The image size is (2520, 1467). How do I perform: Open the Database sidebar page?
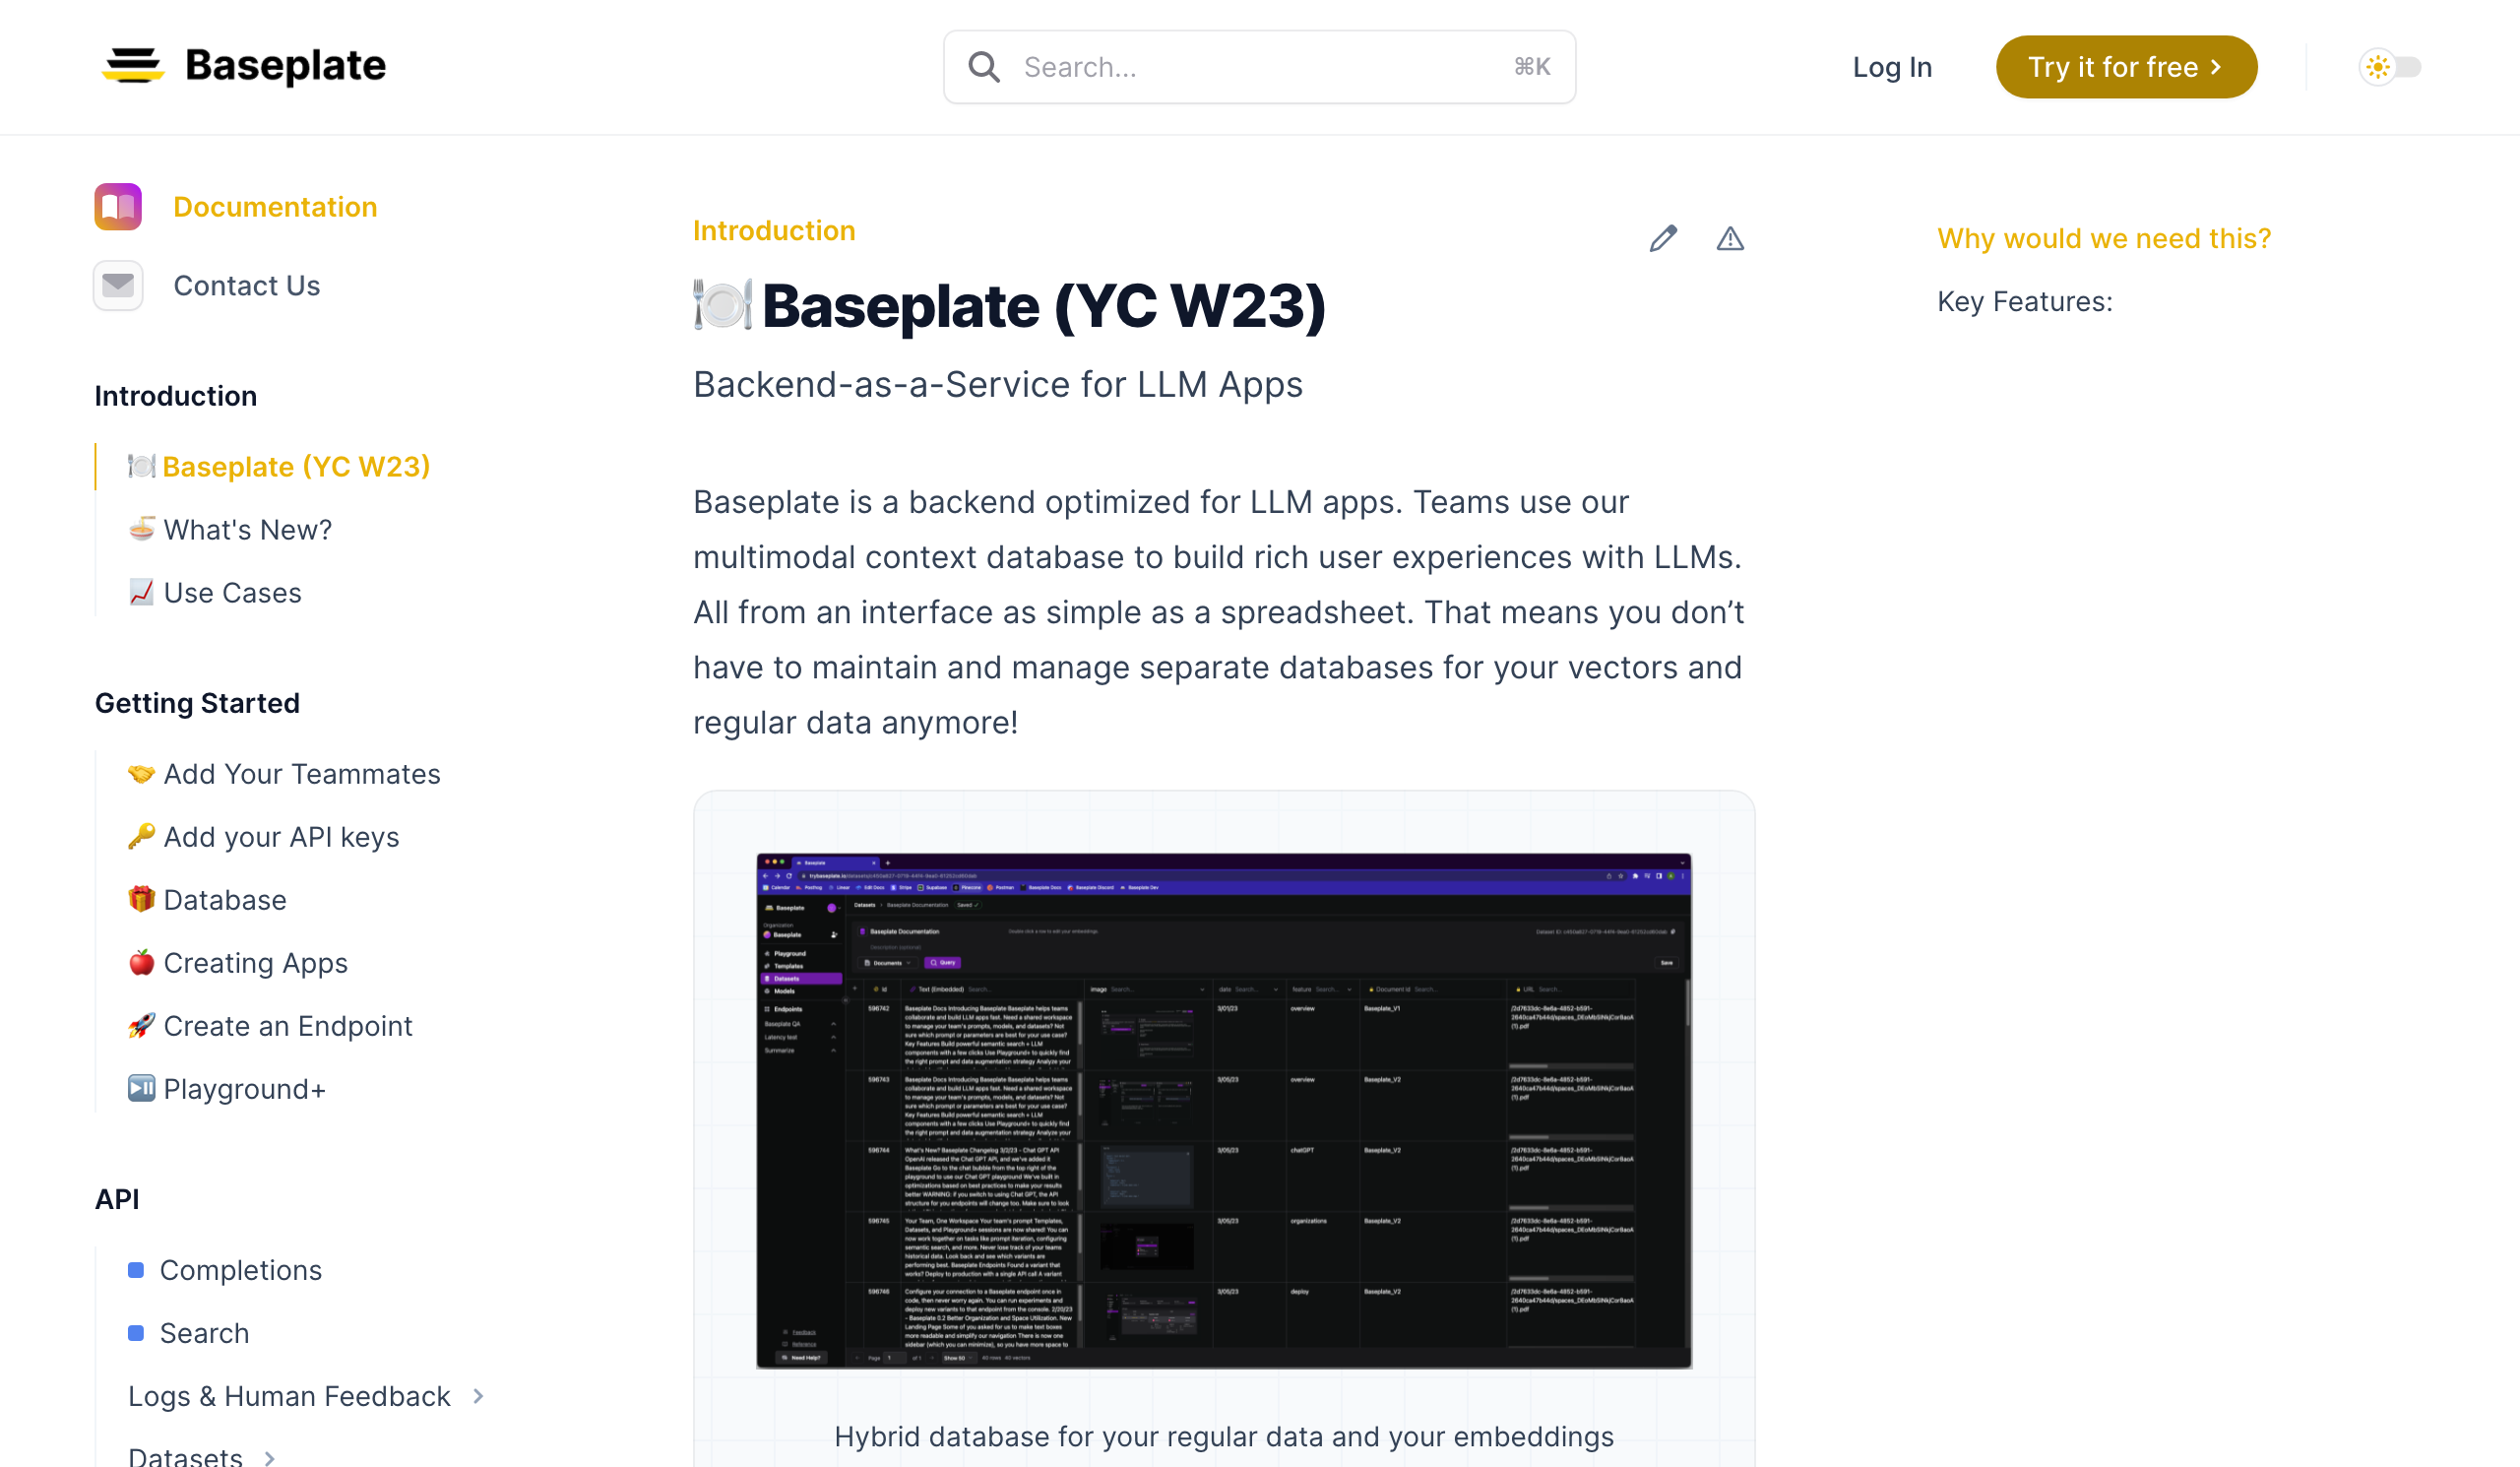[206, 900]
